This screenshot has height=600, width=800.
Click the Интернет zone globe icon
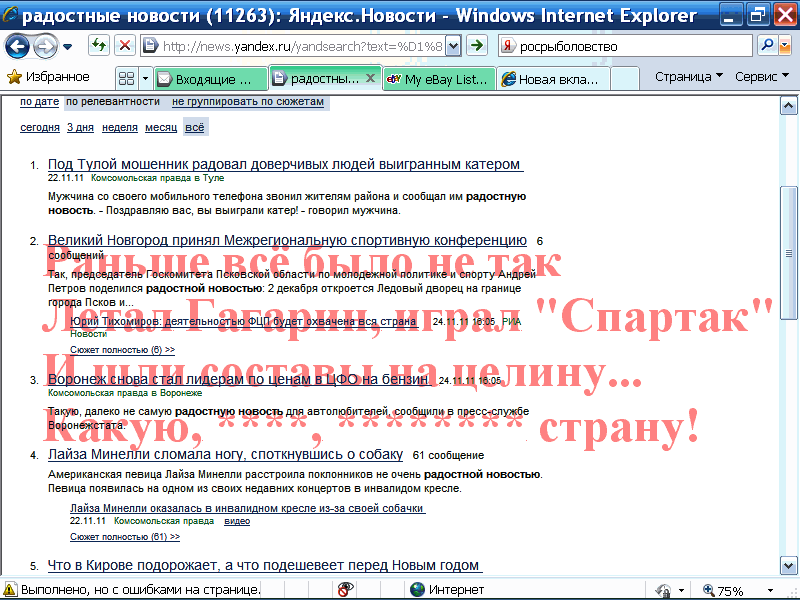417,590
